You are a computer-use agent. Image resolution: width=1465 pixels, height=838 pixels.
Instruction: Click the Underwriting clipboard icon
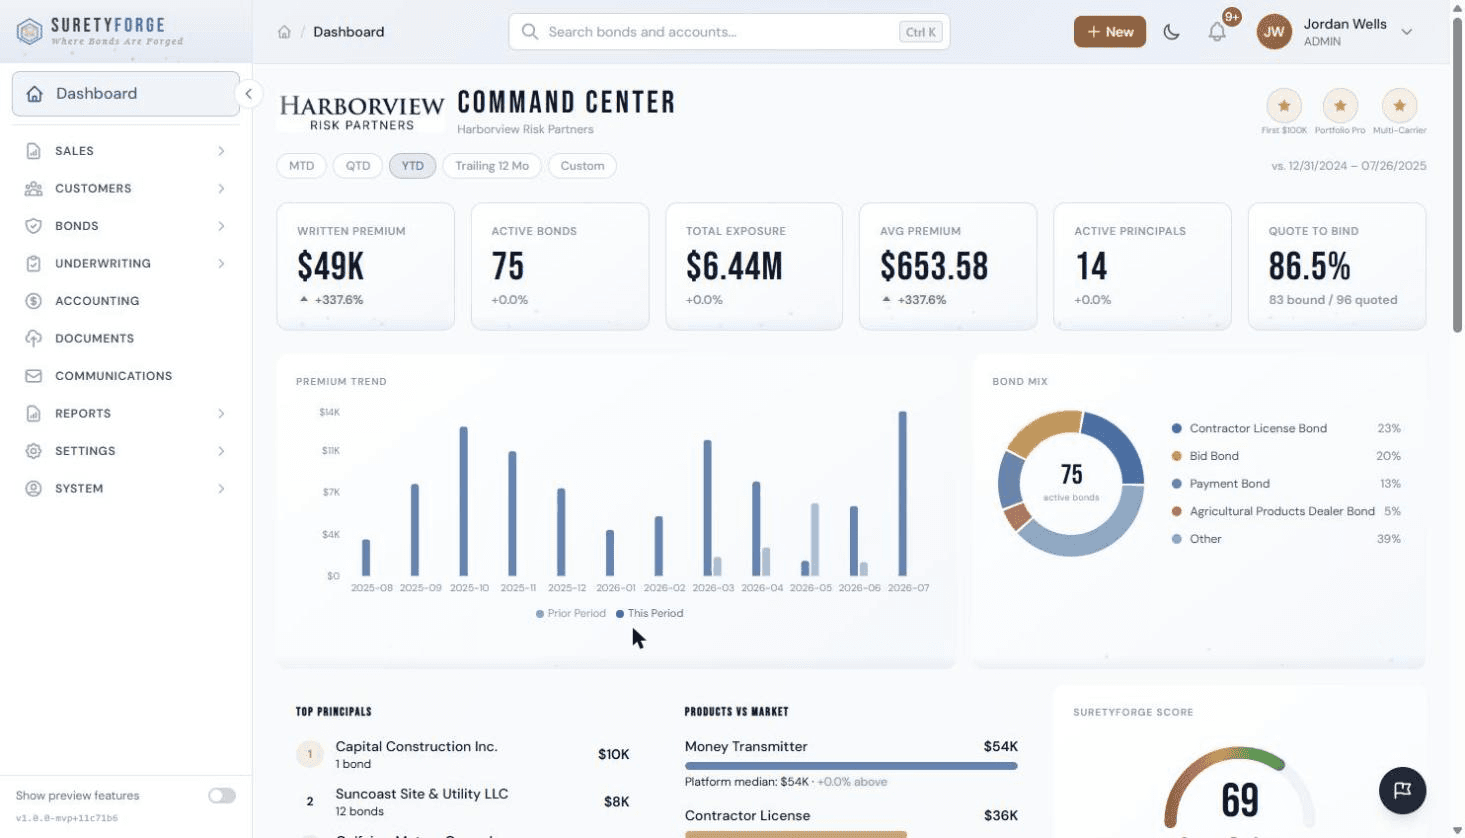(x=34, y=263)
